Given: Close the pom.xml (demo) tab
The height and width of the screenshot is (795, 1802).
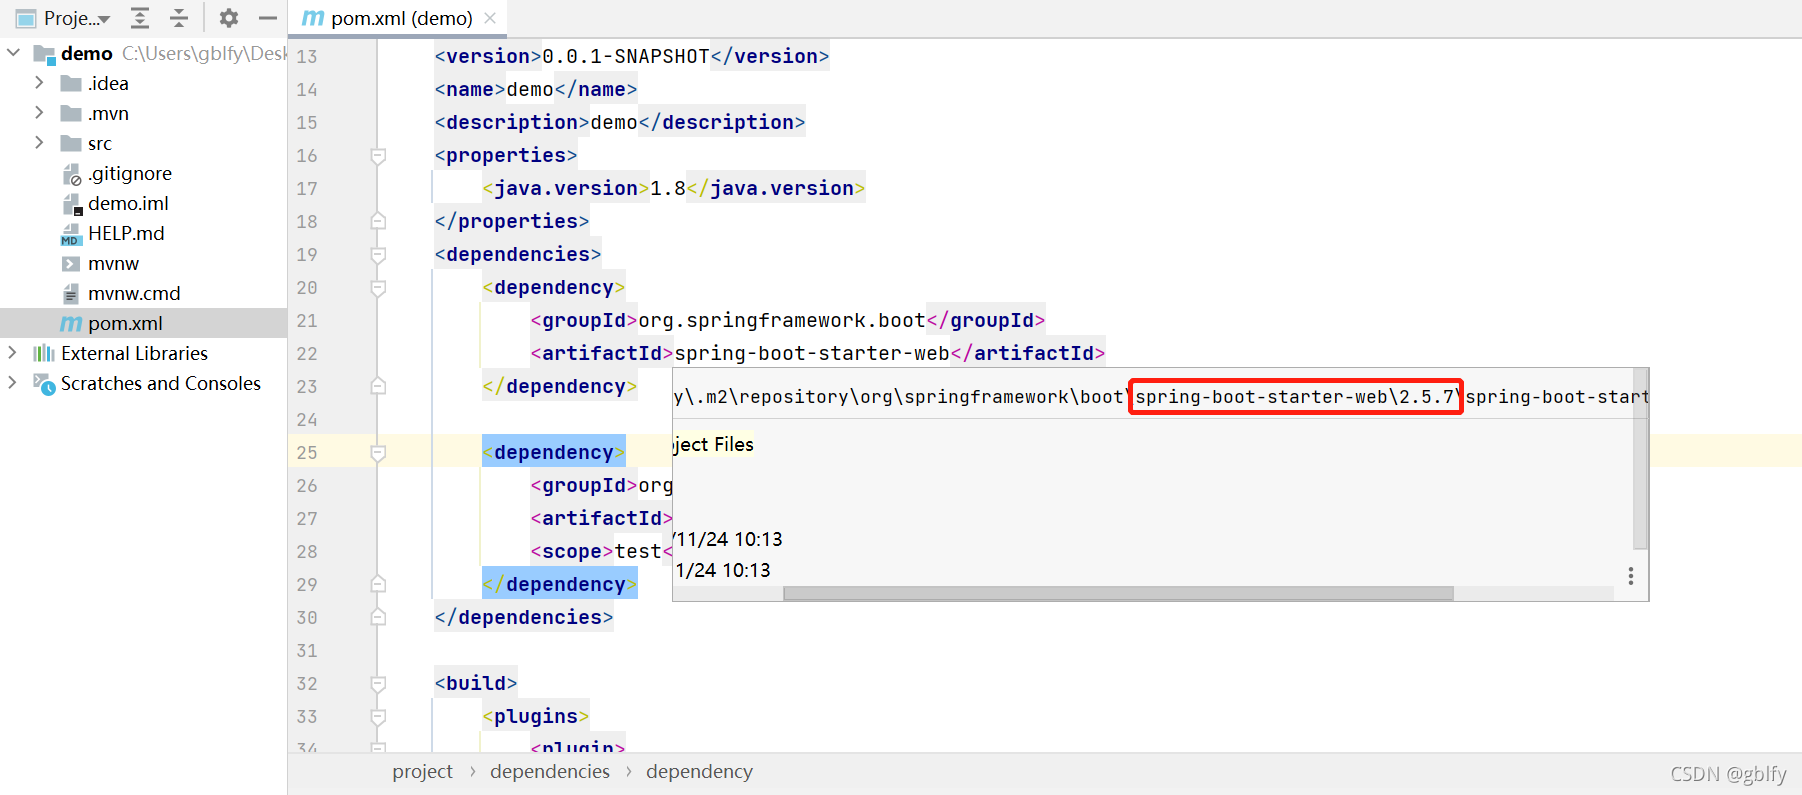Looking at the screenshot, I should coord(490,18).
